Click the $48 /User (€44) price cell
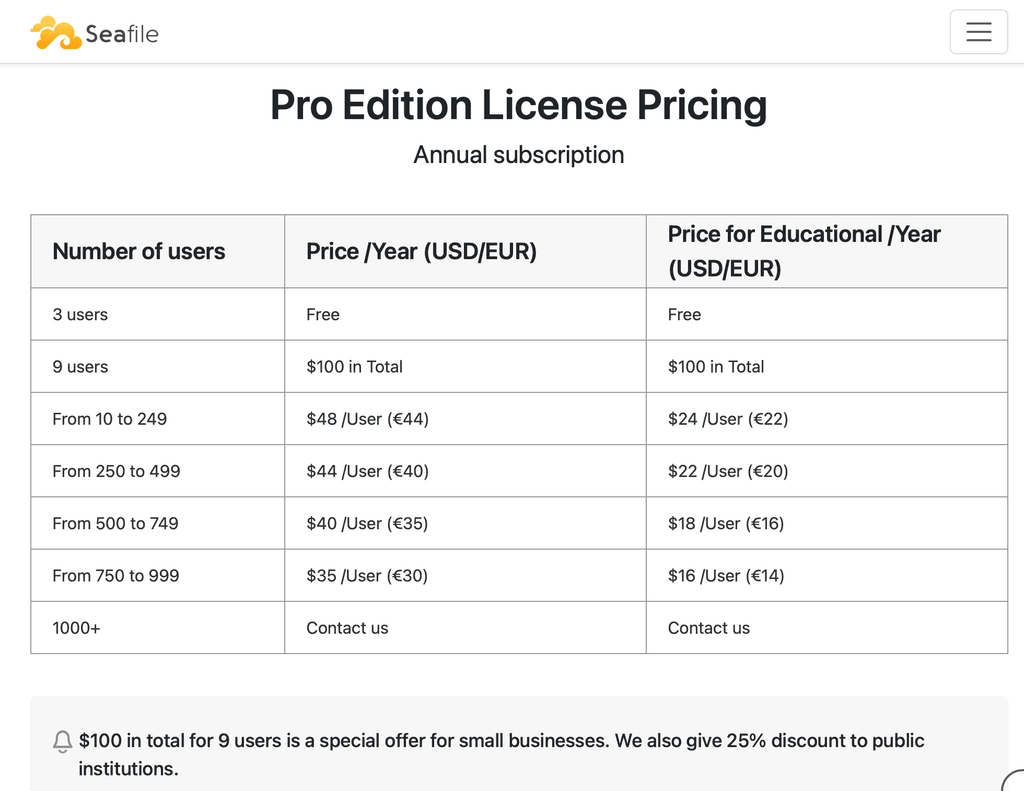This screenshot has height=791, width=1024. click(367, 419)
